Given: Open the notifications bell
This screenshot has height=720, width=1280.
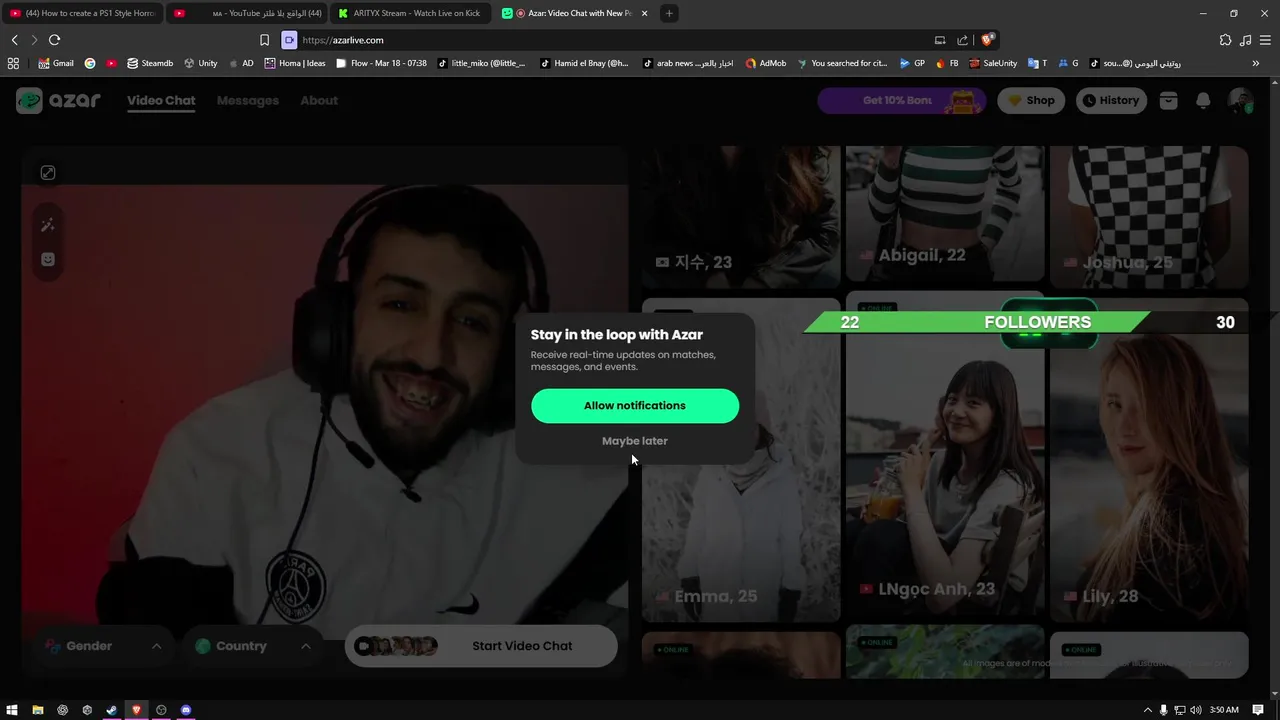Looking at the screenshot, I should point(1204,100).
